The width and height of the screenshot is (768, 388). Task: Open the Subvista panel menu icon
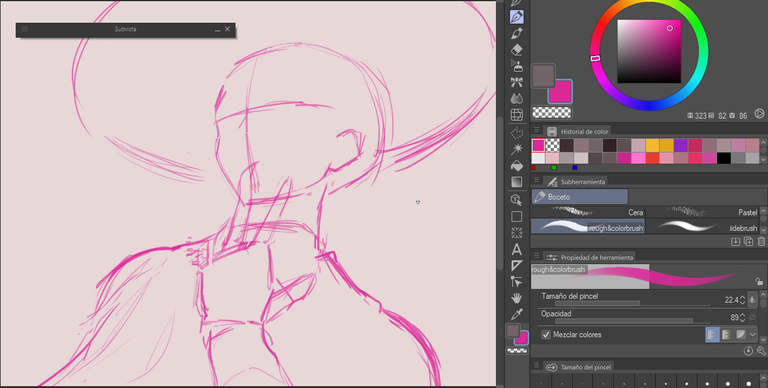[x=24, y=29]
